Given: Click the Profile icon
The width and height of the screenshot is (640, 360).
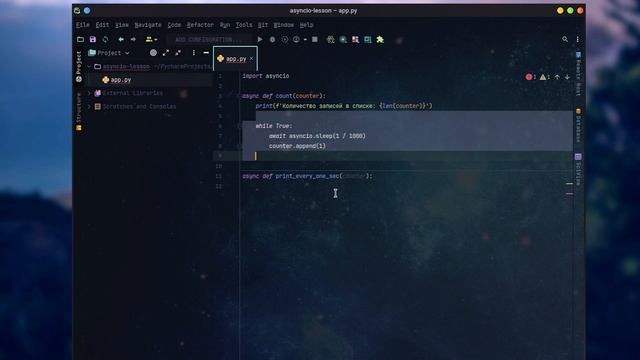Looking at the screenshot, I should point(296,40).
